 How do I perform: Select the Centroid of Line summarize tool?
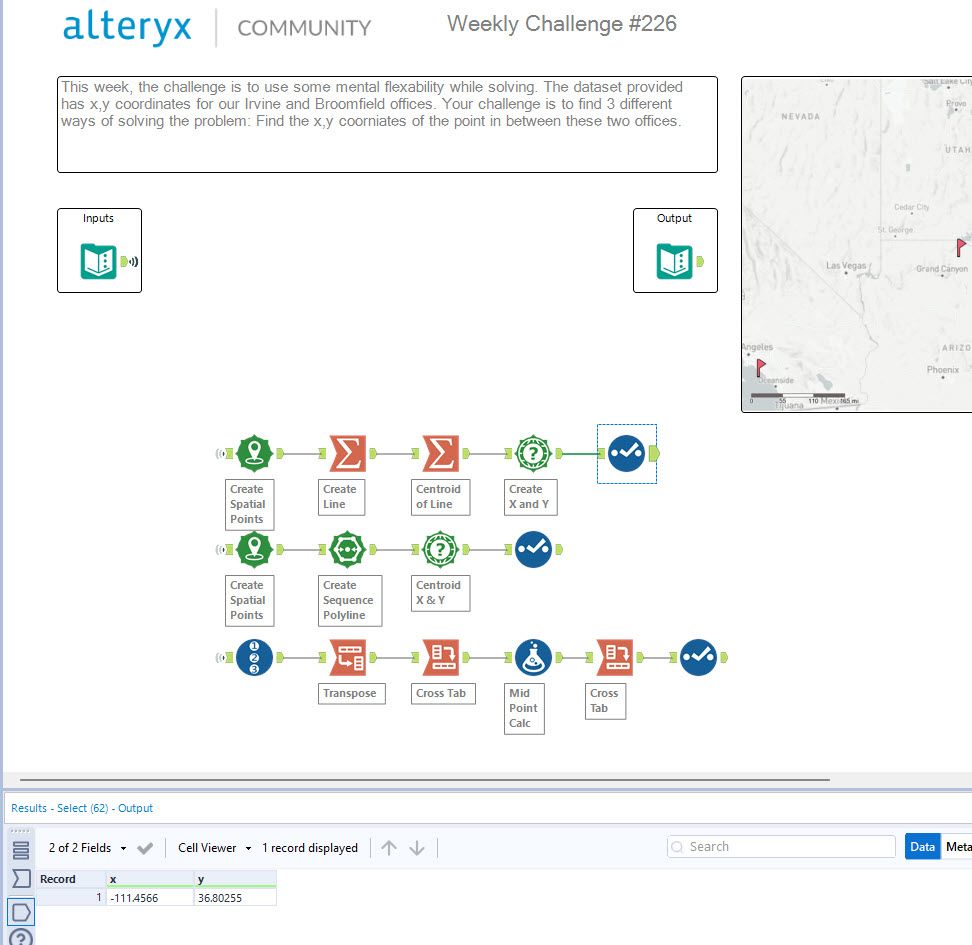click(440, 453)
